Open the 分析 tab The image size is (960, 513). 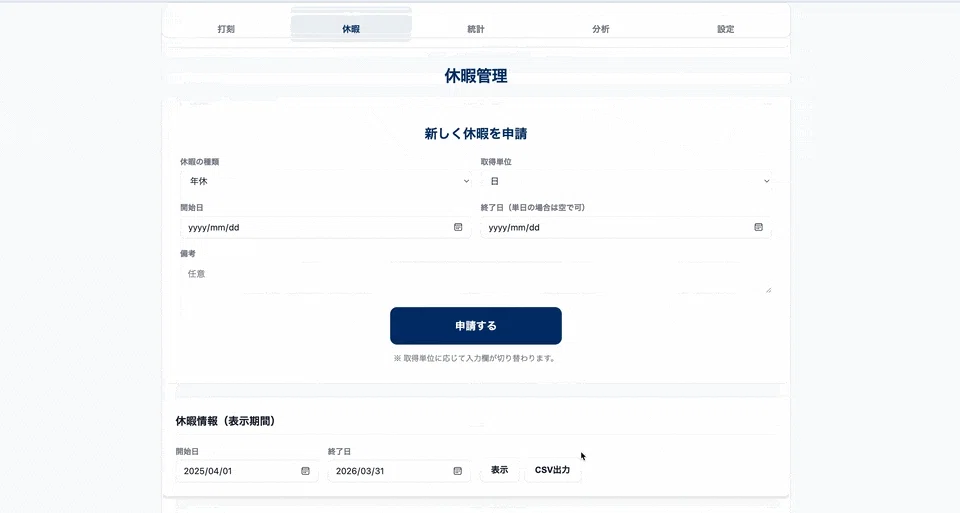tap(601, 29)
